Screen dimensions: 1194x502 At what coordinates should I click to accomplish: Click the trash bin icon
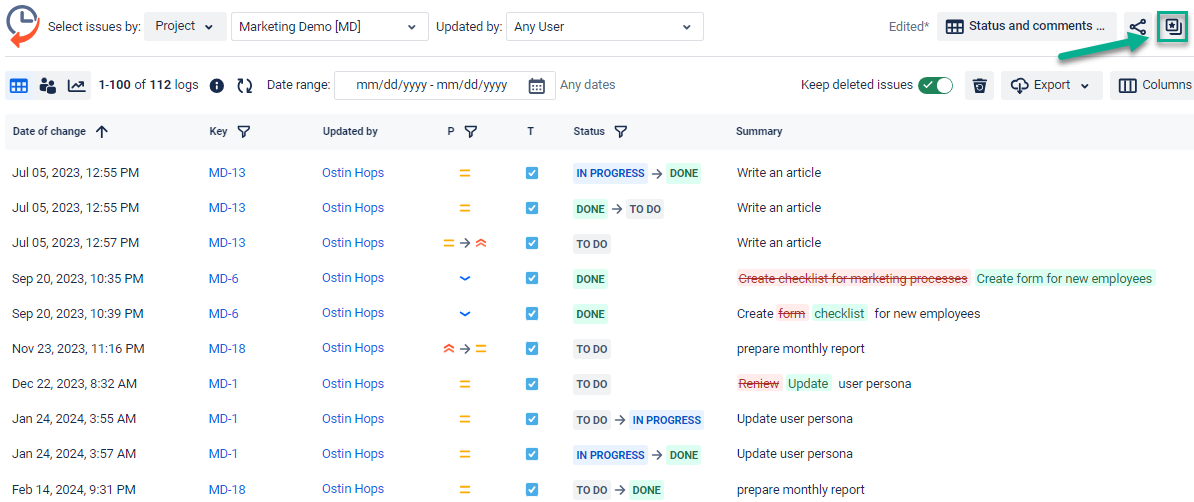point(979,86)
